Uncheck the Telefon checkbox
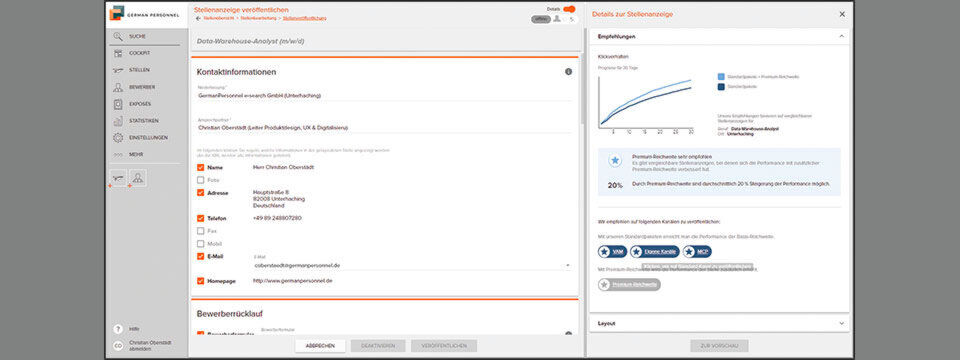Viewport: 960px width, 360px height. pos(200,218)
